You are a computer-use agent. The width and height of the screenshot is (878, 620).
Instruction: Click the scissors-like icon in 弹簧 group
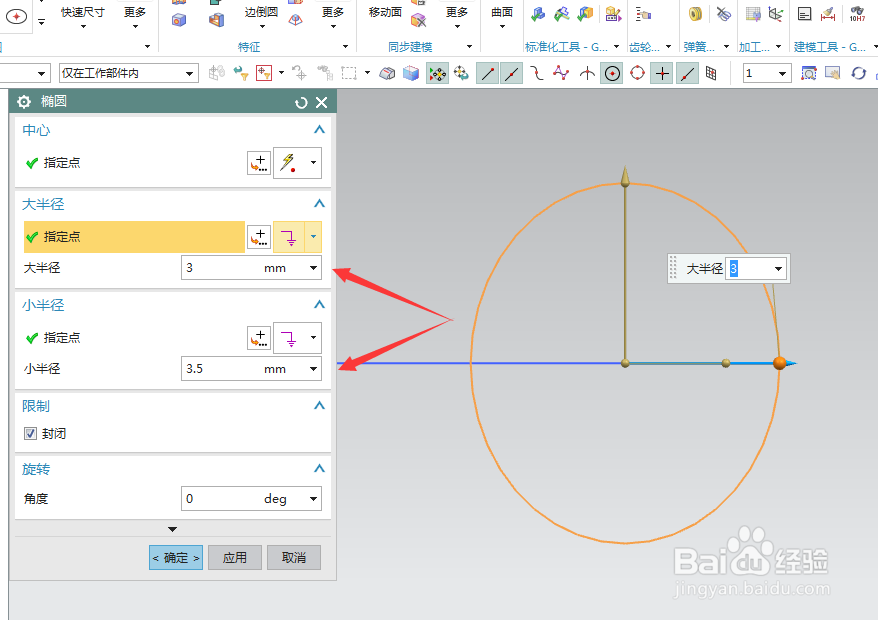point(723,15)
